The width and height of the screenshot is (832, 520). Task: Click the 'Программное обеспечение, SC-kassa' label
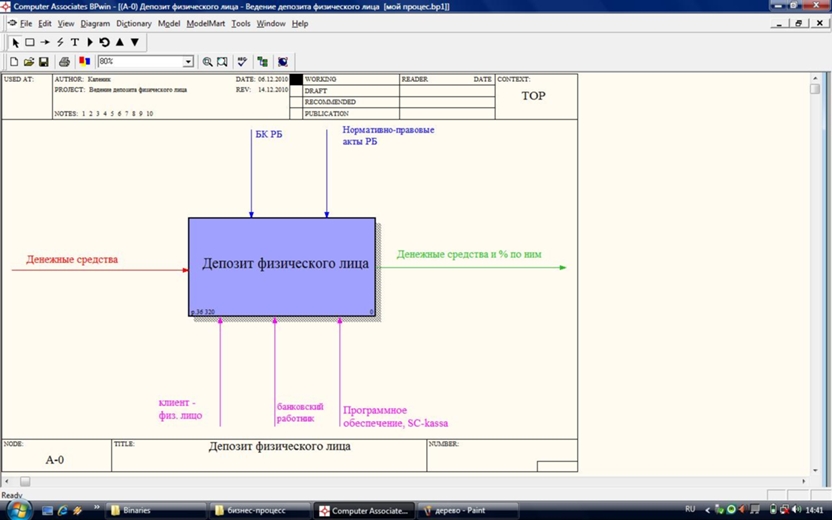395,417
